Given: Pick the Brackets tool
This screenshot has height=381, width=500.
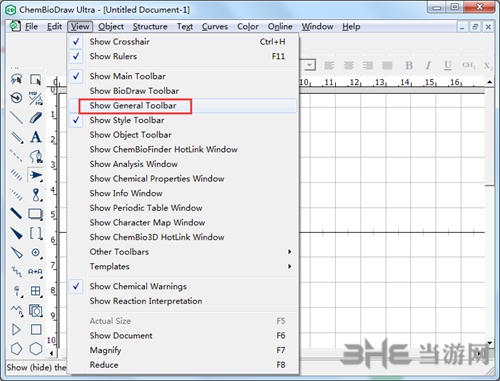Looking at the screenshot, I should (x=35, y=233).
